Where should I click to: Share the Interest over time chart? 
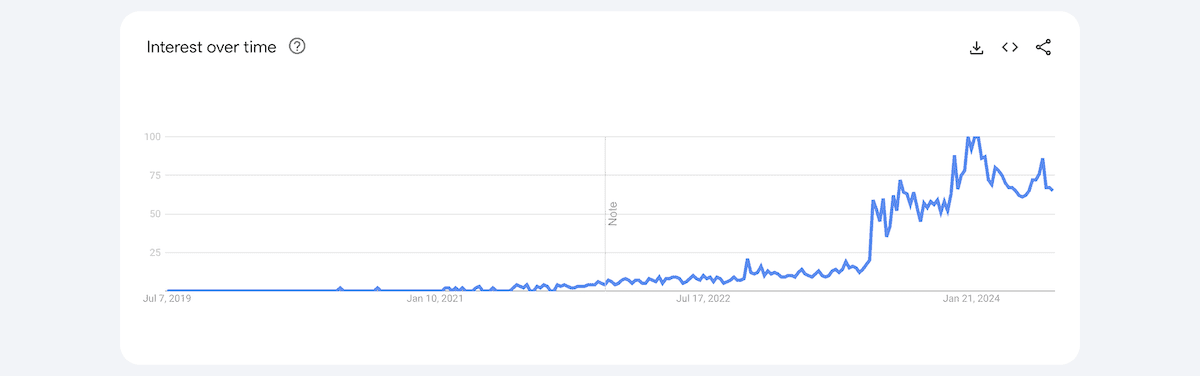pyautogui.click(x=1043, y=47)
